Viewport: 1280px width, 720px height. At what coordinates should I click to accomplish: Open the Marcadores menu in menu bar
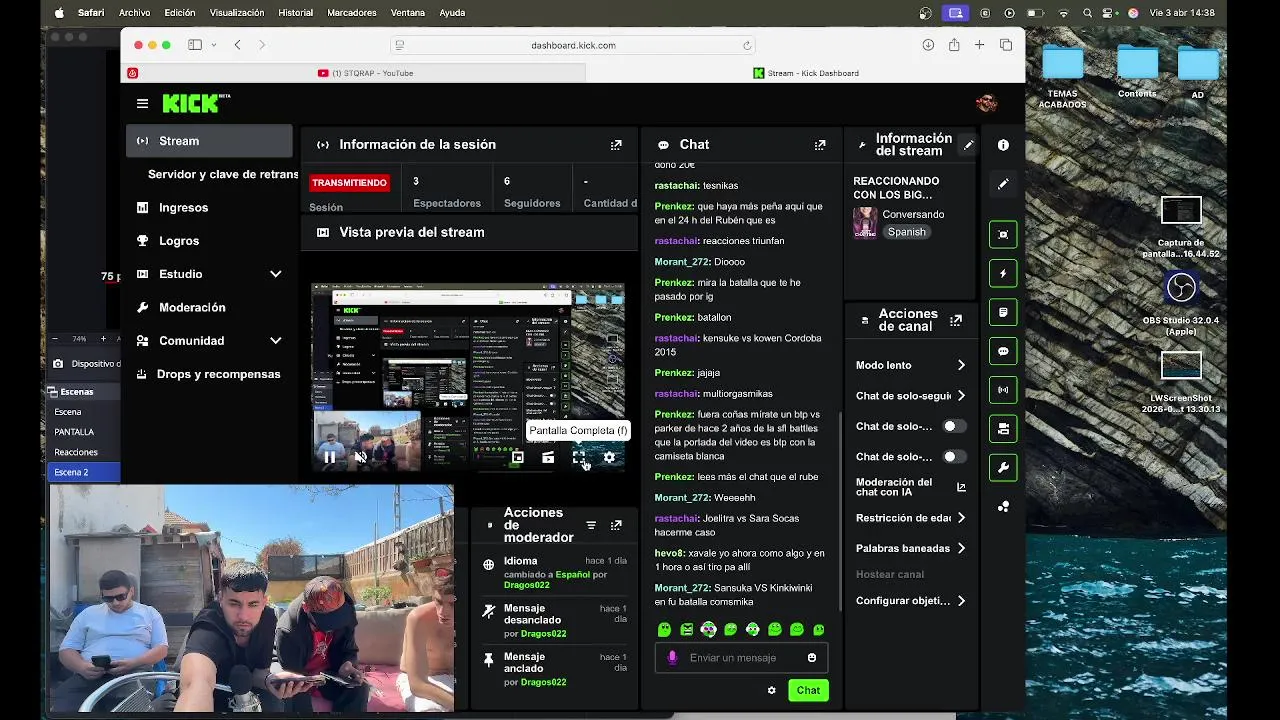[351, 13]
